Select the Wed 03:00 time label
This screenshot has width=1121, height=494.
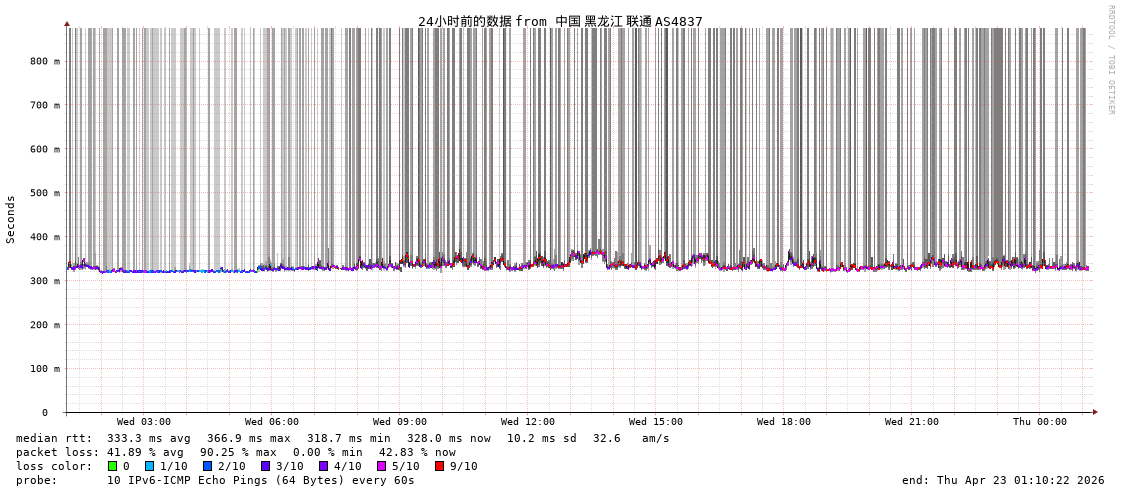pyautogui.click(x=144, y=422)
